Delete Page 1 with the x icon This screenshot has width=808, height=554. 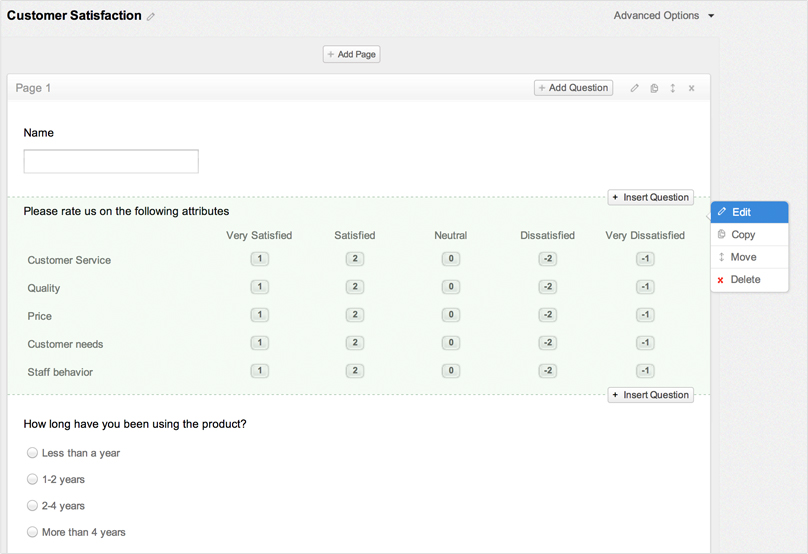(692, 88)
